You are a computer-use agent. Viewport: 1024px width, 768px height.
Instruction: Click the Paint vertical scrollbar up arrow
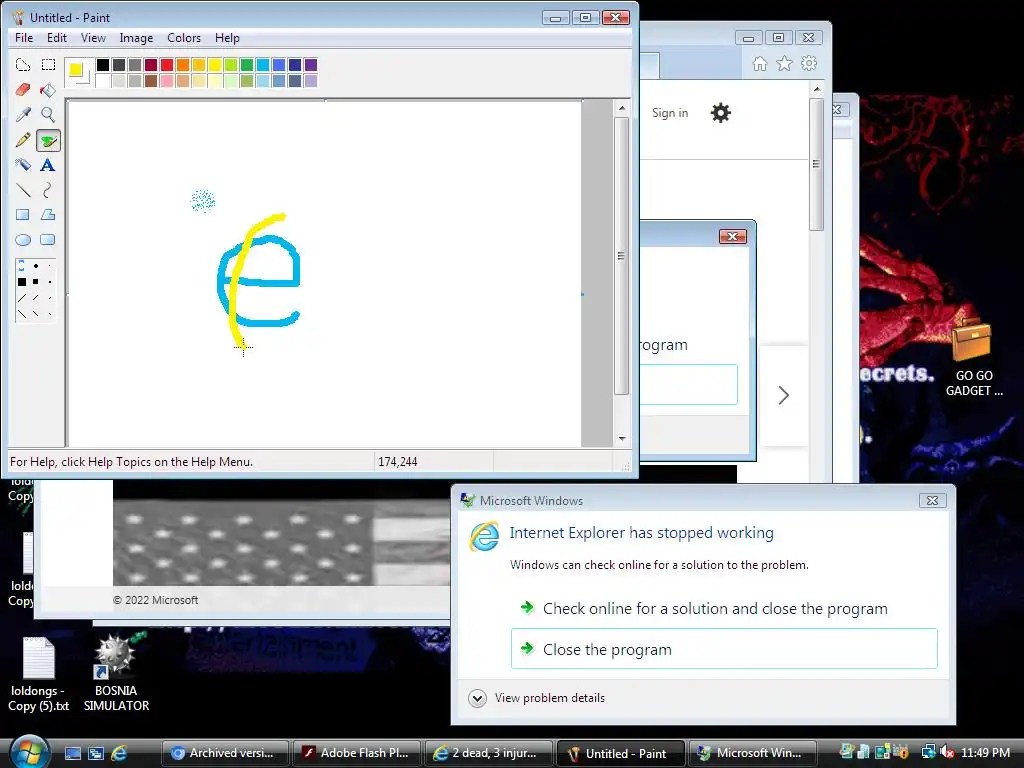(622, 108)
